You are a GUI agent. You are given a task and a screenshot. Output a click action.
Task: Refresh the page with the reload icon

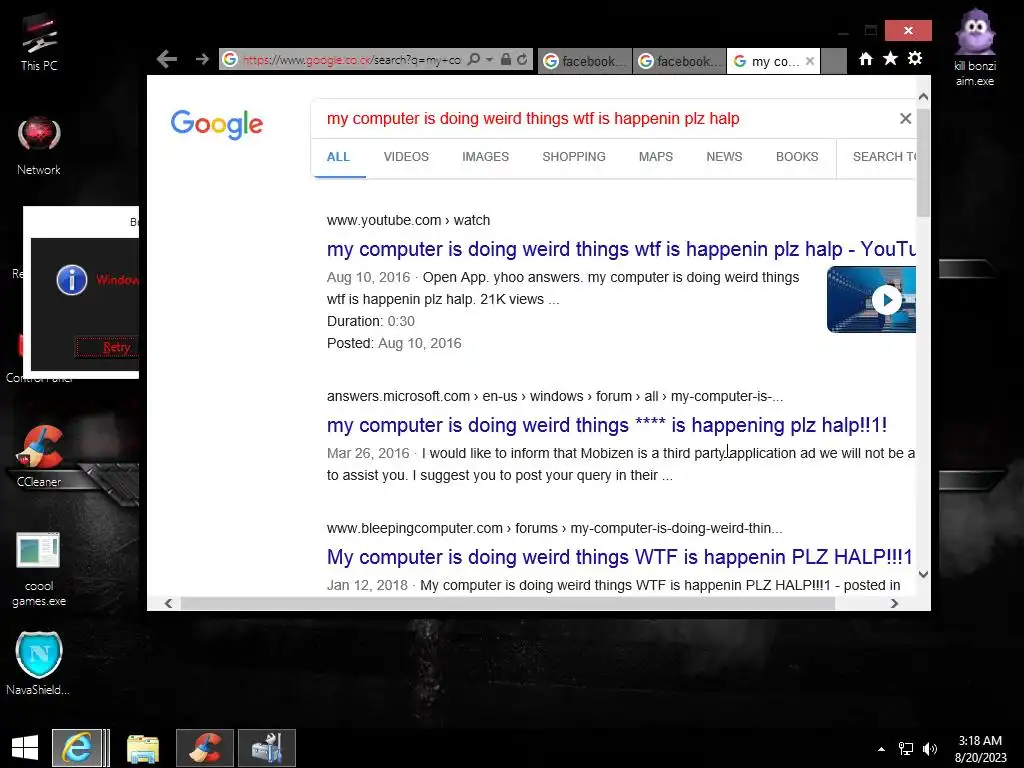[x=522, y=59]
